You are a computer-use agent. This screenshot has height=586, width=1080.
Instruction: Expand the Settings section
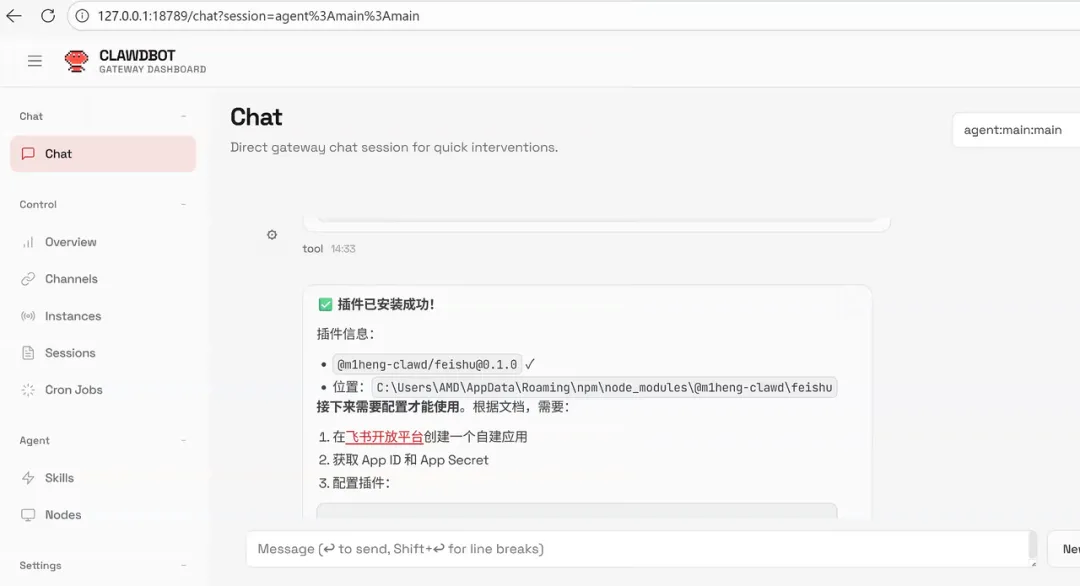[182, 566]
